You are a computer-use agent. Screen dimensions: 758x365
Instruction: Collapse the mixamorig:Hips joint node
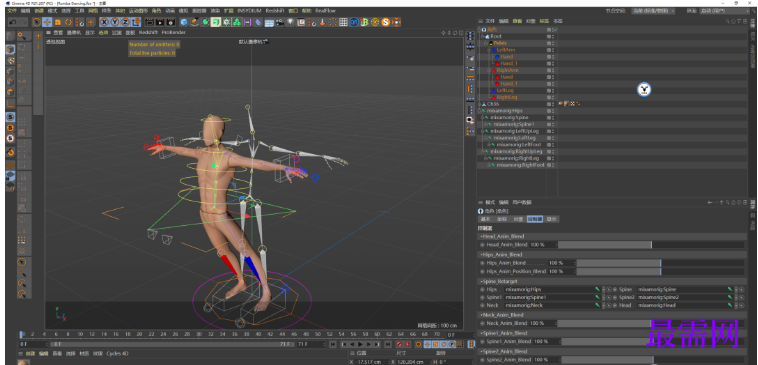pos(480,111)
